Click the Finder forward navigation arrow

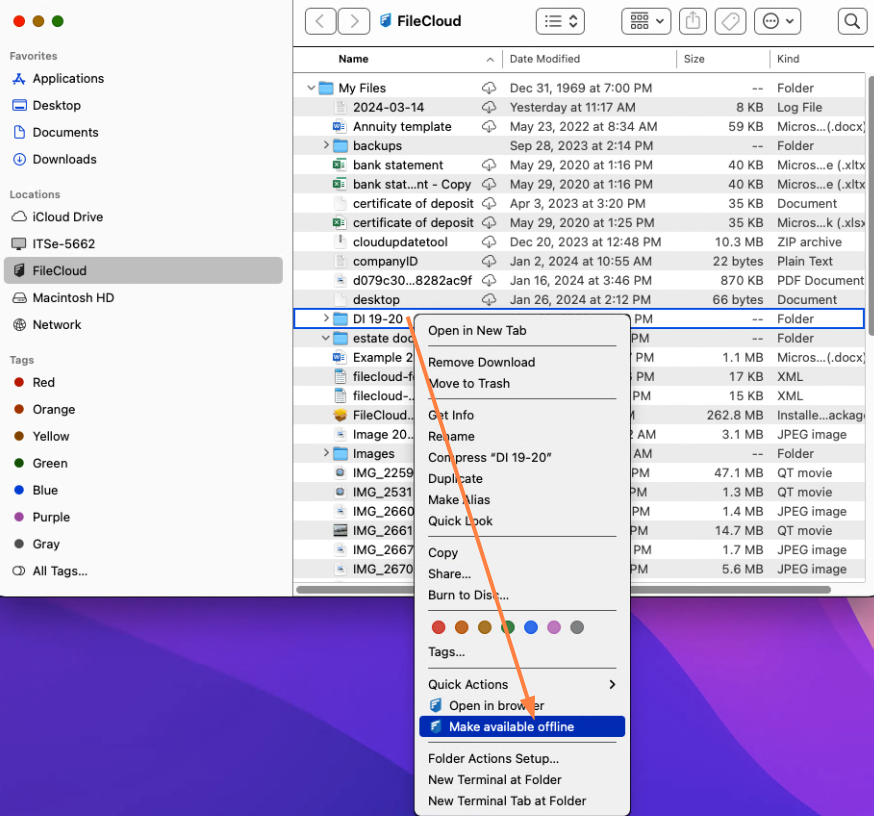tap(353, 21)
